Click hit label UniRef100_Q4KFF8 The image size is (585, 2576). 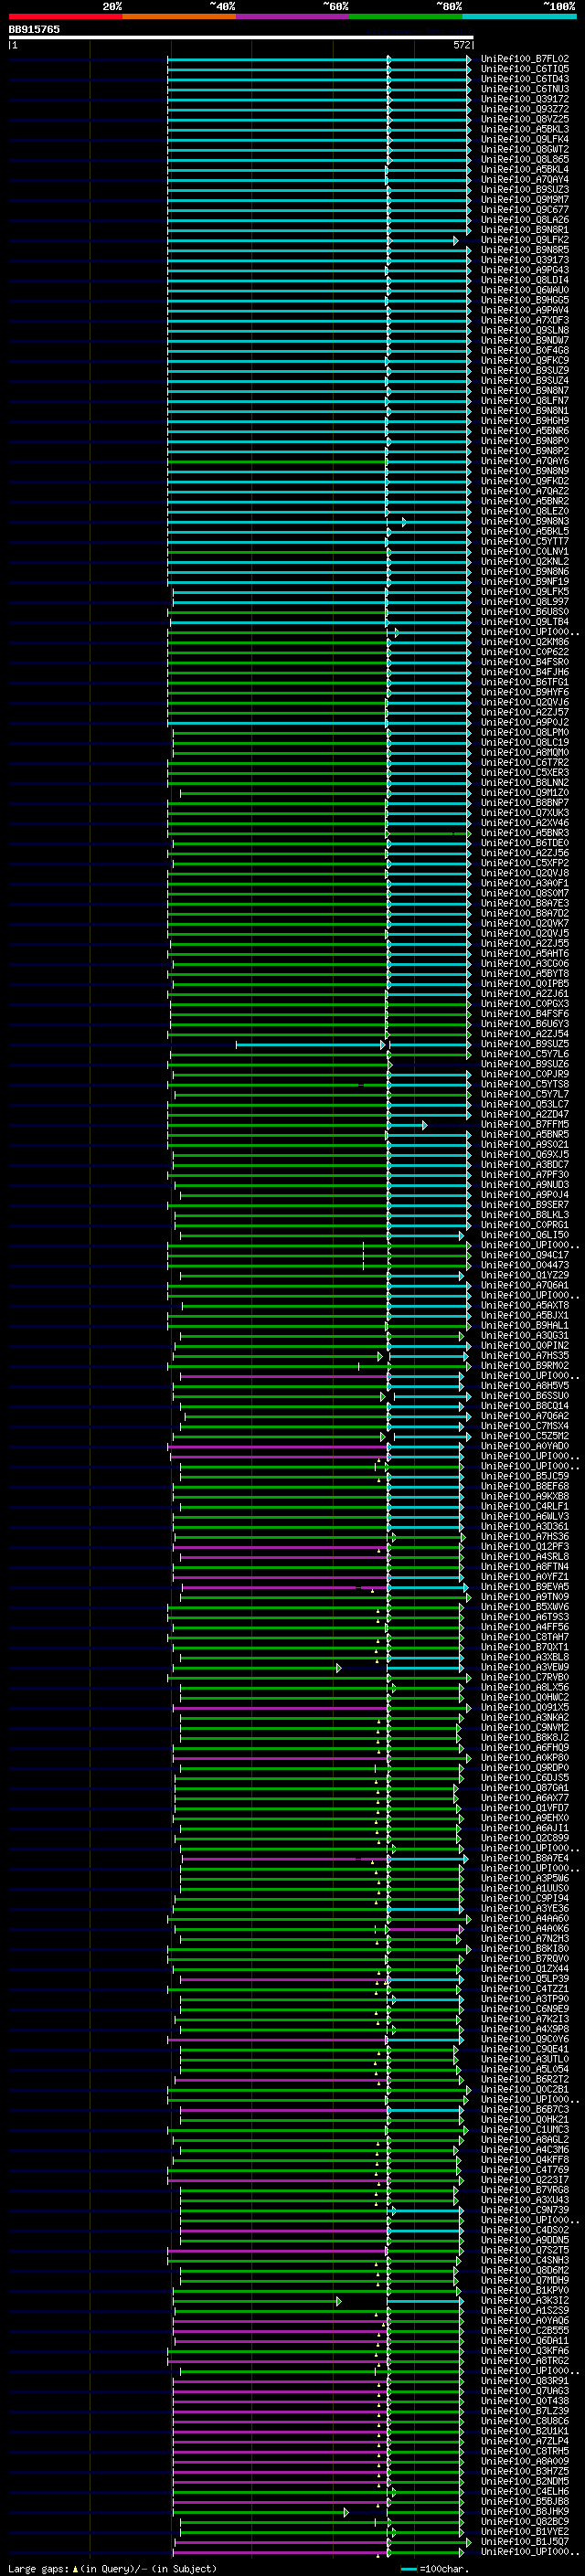[525, 2159]
